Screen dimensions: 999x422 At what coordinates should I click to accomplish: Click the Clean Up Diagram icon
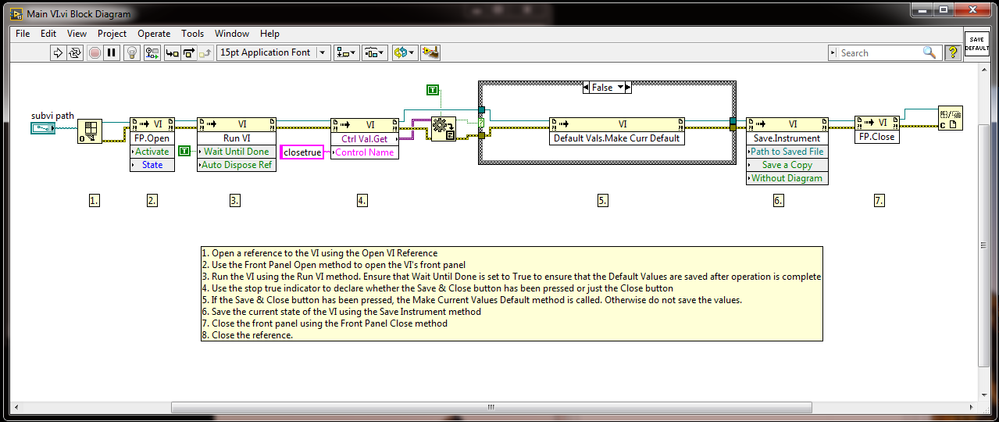pyautogui.click(x=431, y=52)
